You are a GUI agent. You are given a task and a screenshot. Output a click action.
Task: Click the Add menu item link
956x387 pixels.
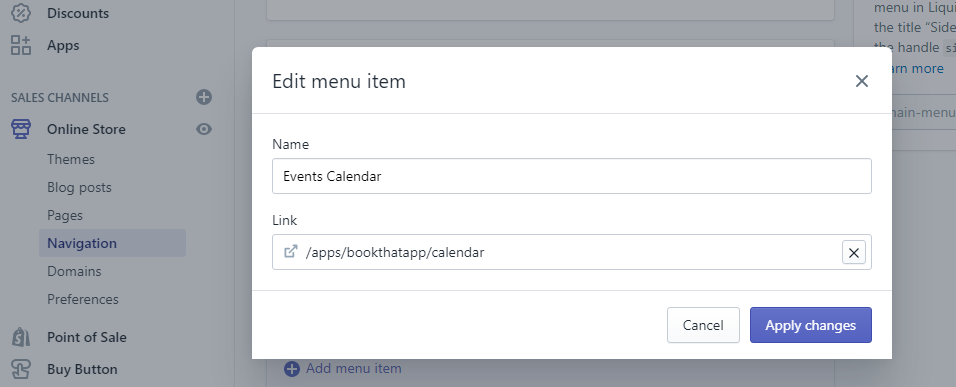343,368
